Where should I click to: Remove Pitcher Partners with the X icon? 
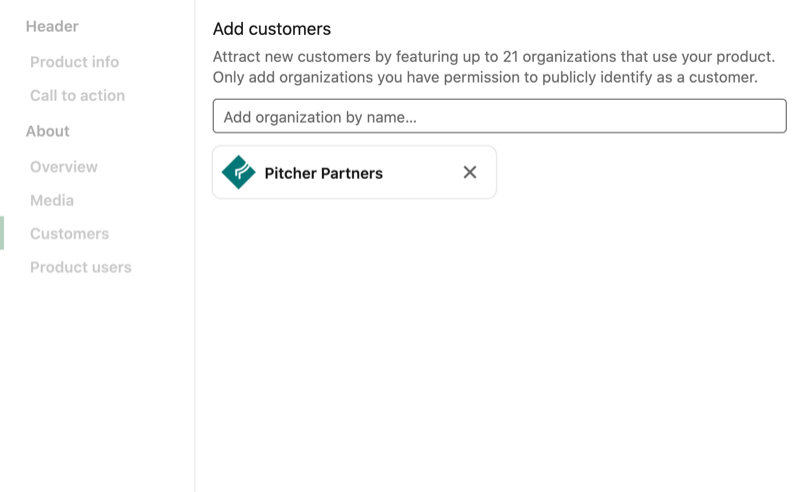(x=470, y=173)
